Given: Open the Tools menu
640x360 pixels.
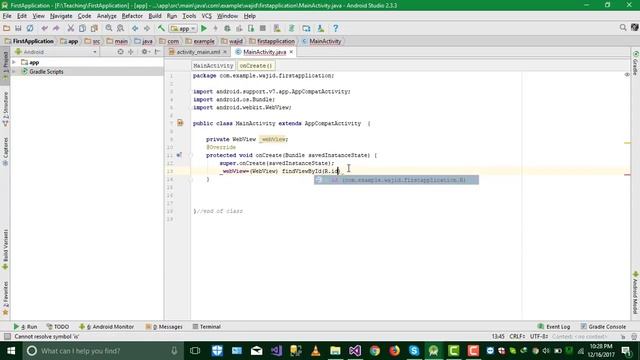Looking at the screenshot, I should pyautogui.click(x=189, y=16).
